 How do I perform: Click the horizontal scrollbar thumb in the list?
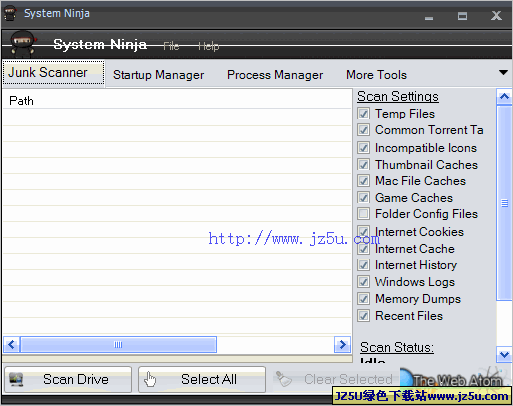tap(118, 344)
